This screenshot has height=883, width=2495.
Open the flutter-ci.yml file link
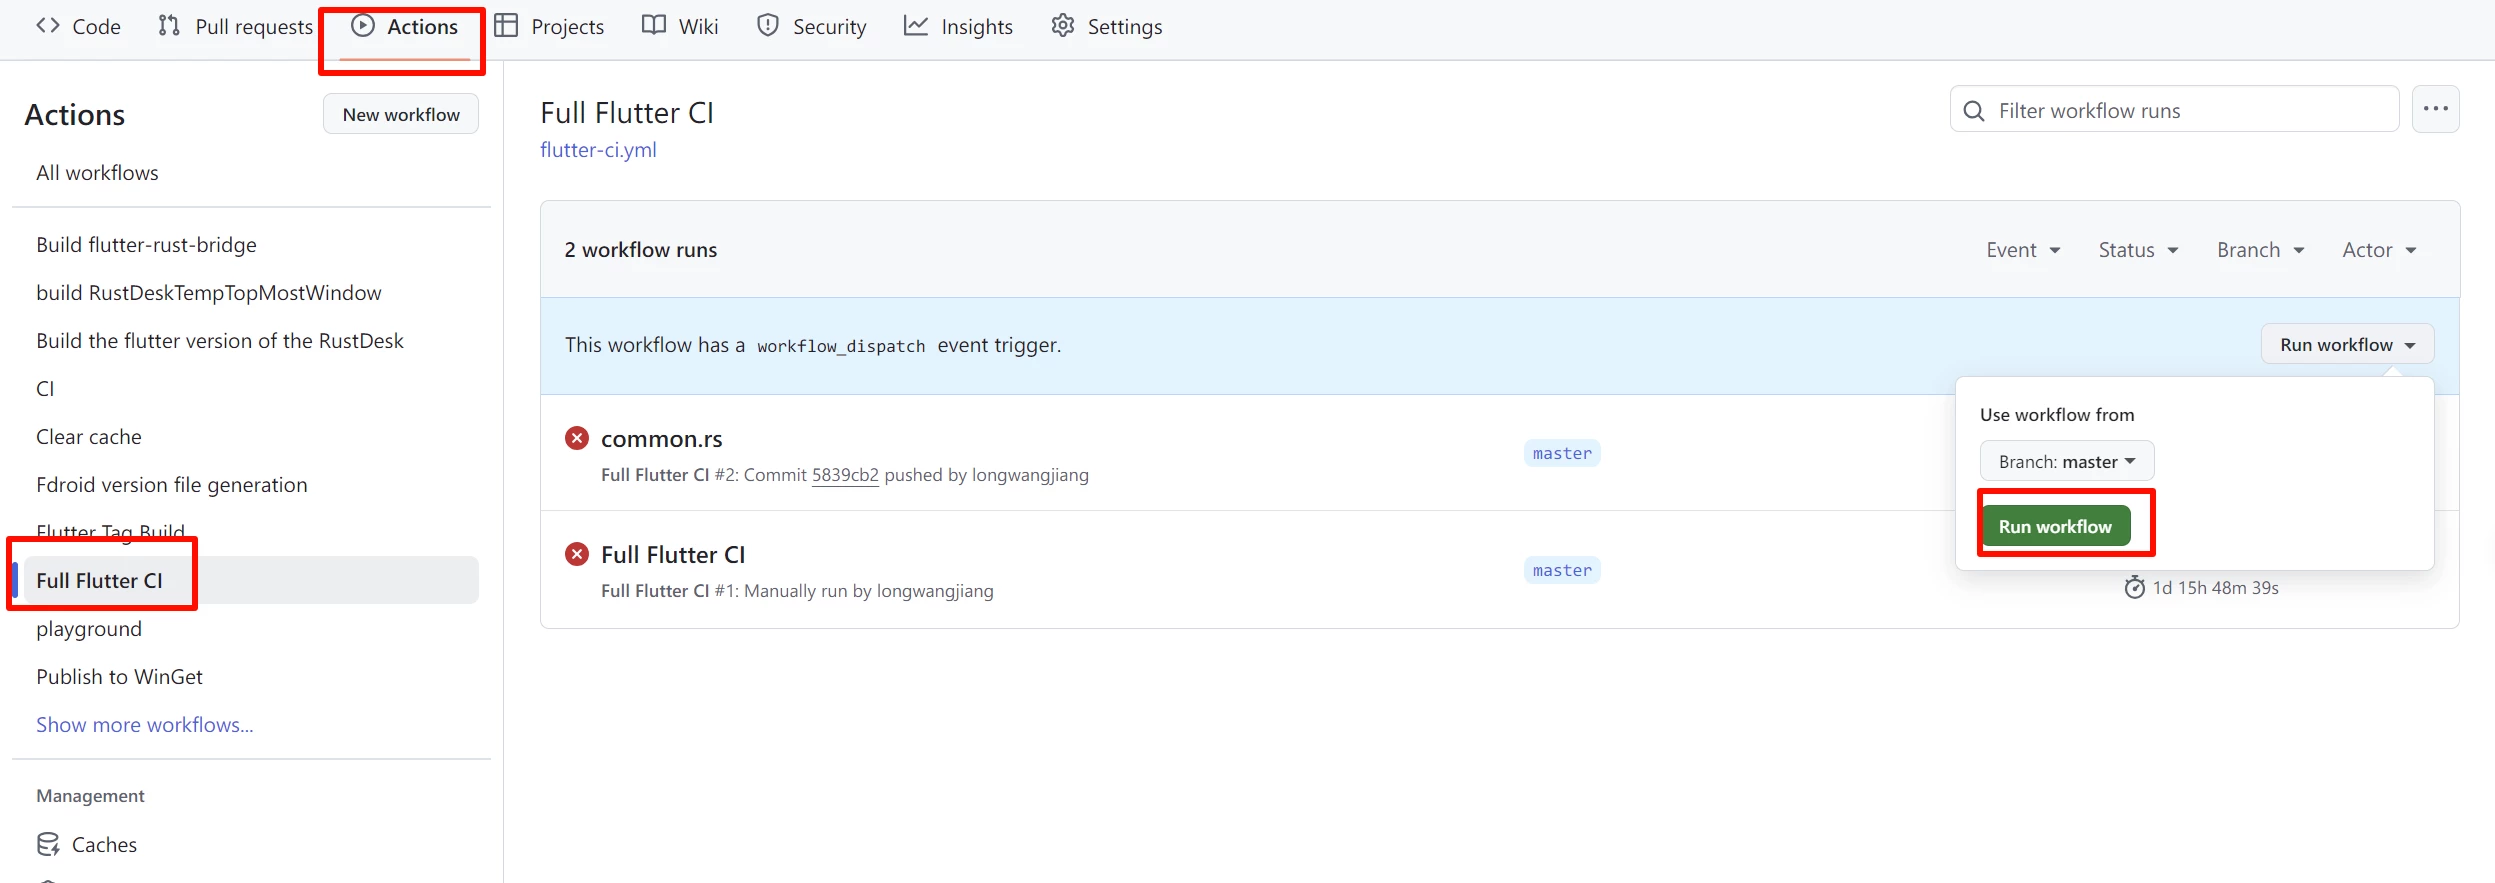[x=598, y=150]
